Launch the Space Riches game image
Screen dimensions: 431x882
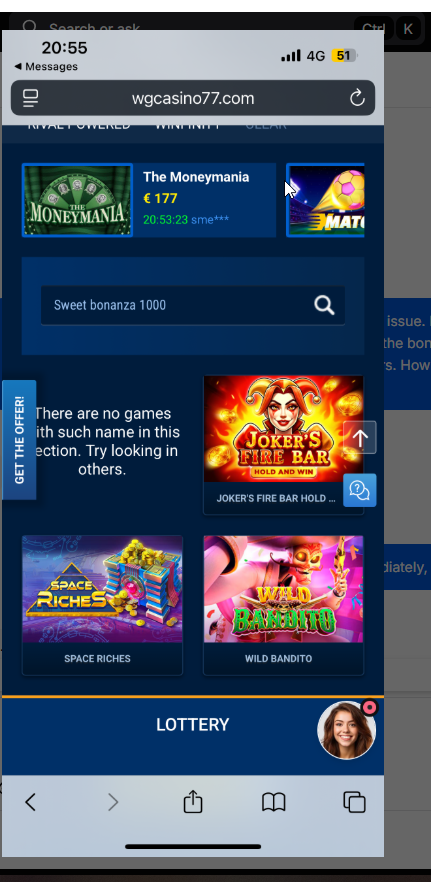tap(102, 589)
